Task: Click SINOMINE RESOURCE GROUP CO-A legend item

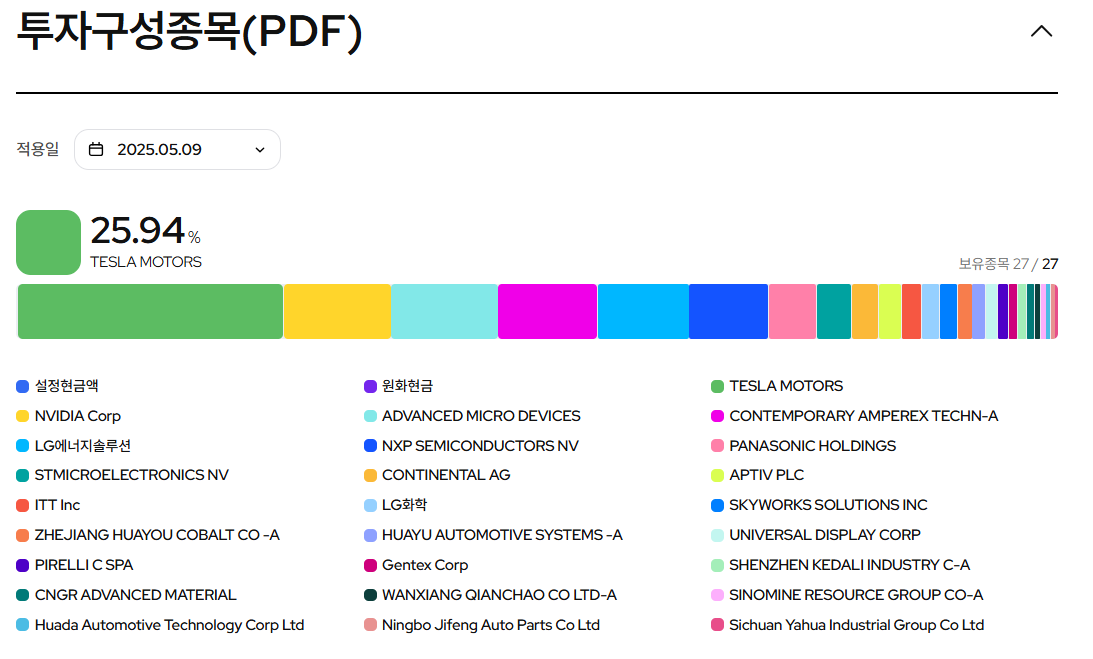Action: 847,595
